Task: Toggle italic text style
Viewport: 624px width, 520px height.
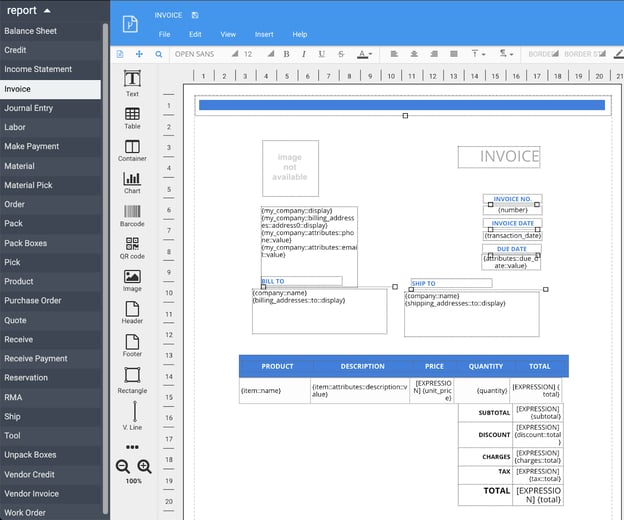Action: coord(304,54)
